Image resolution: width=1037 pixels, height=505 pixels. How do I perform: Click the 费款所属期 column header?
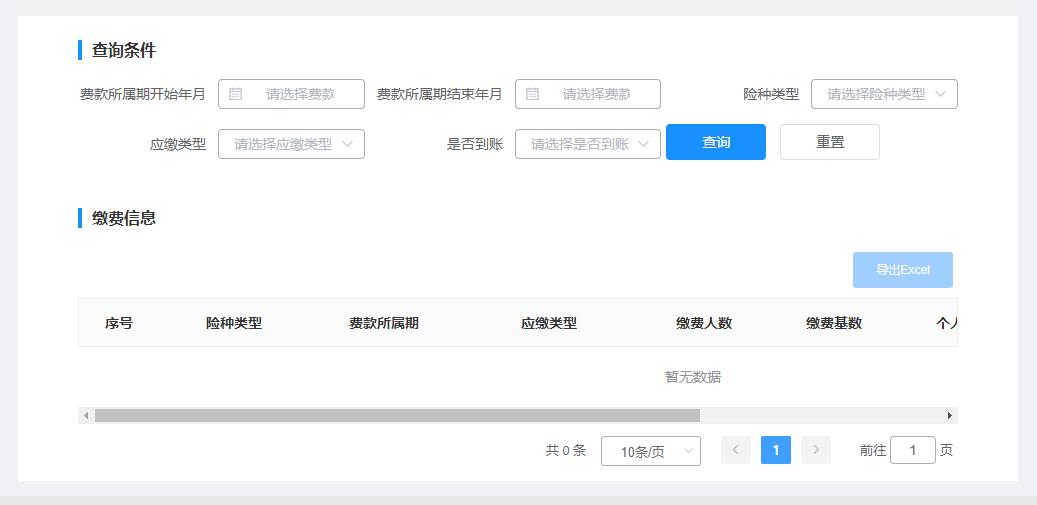pos(384,323)
